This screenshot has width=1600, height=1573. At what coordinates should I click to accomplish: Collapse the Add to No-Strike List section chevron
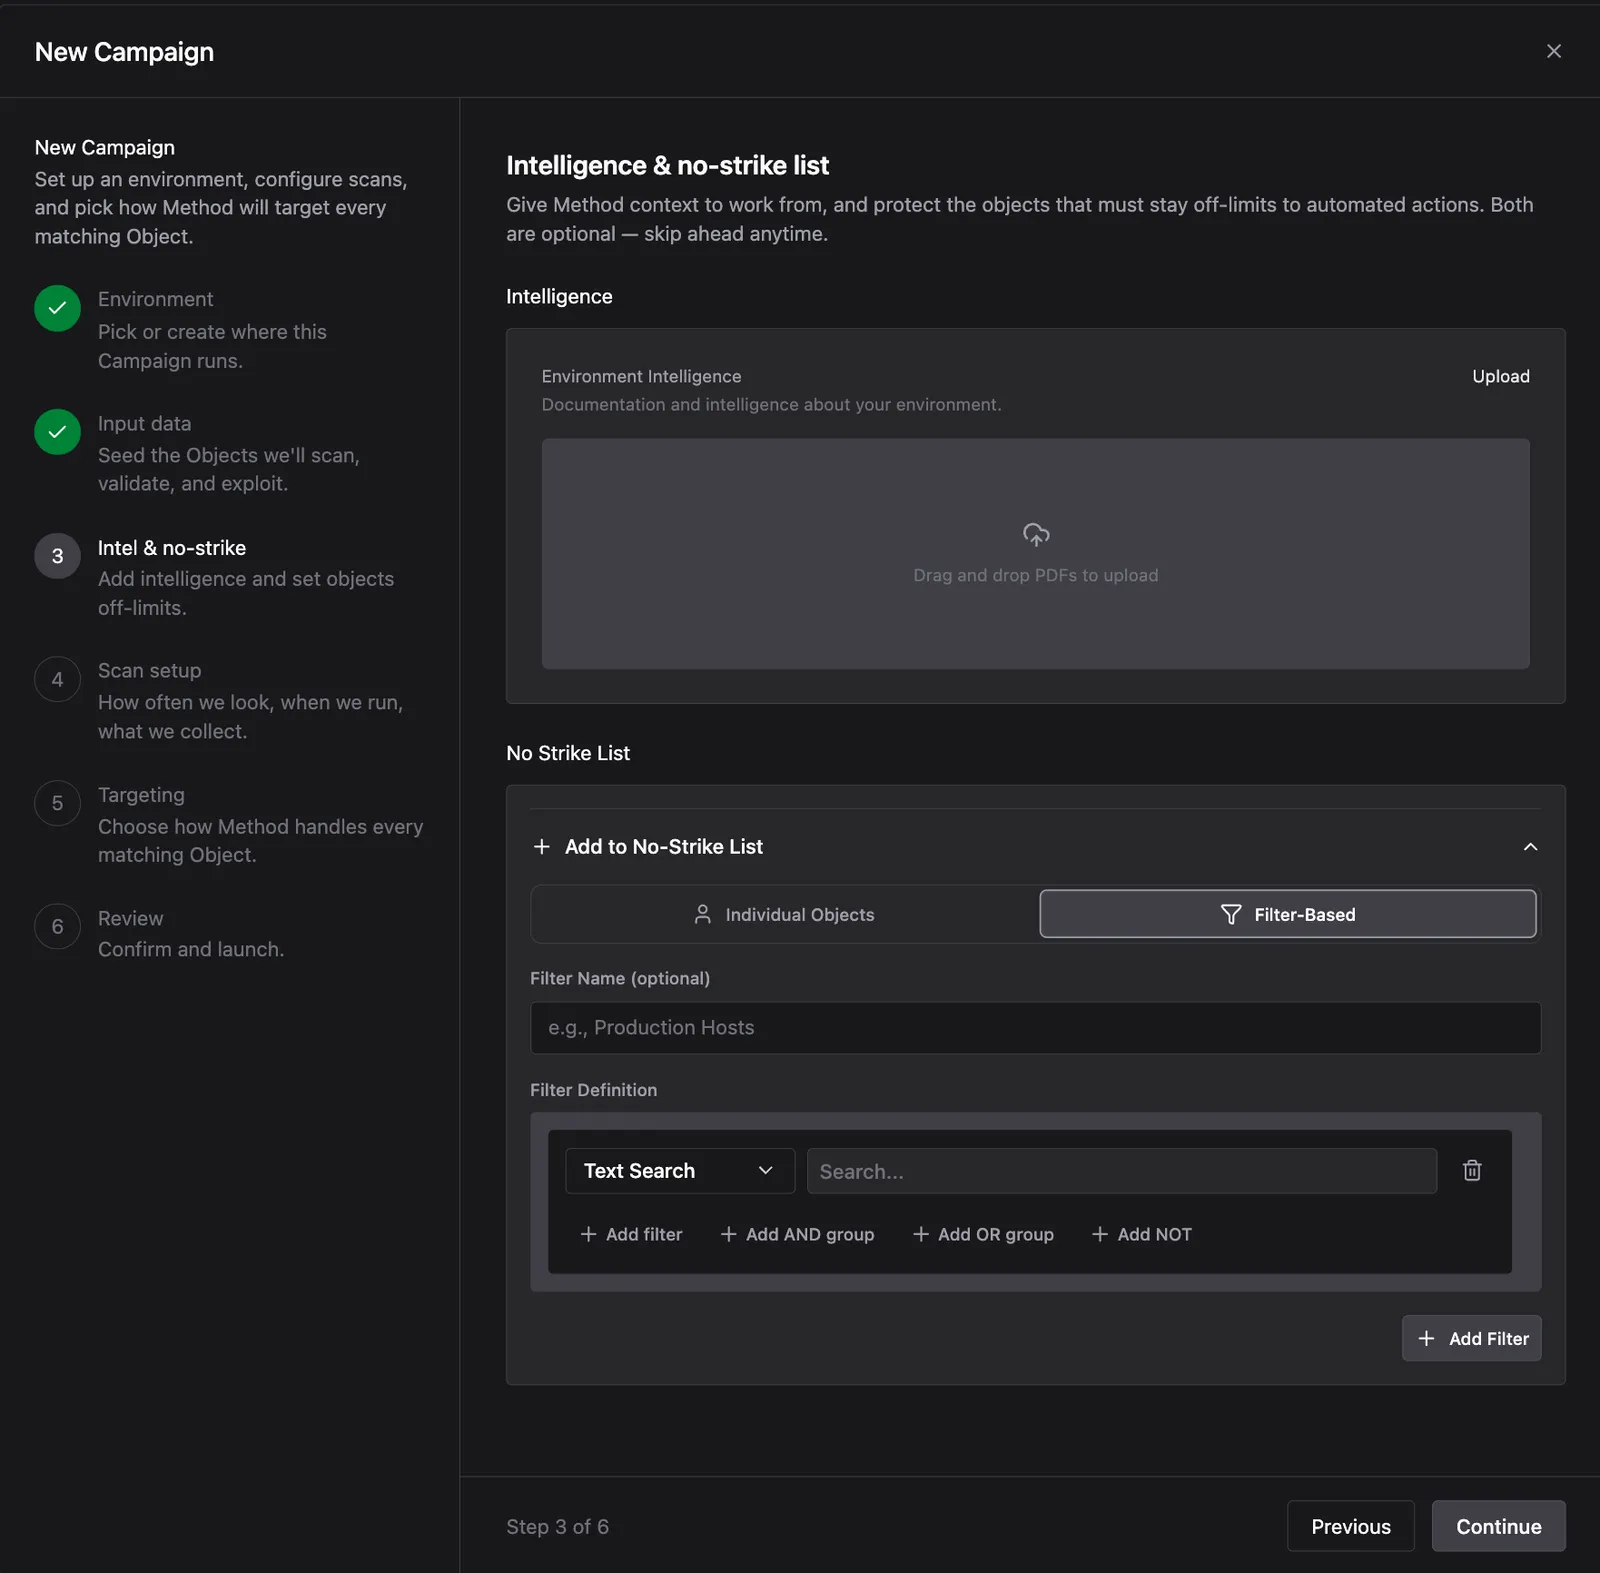point(1530,847)
